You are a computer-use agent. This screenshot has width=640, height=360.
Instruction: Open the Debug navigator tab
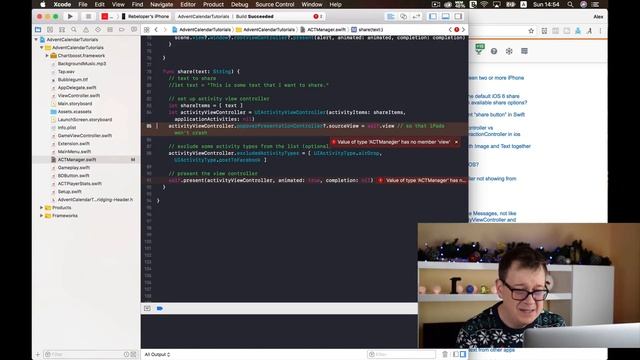coord(110,29)
